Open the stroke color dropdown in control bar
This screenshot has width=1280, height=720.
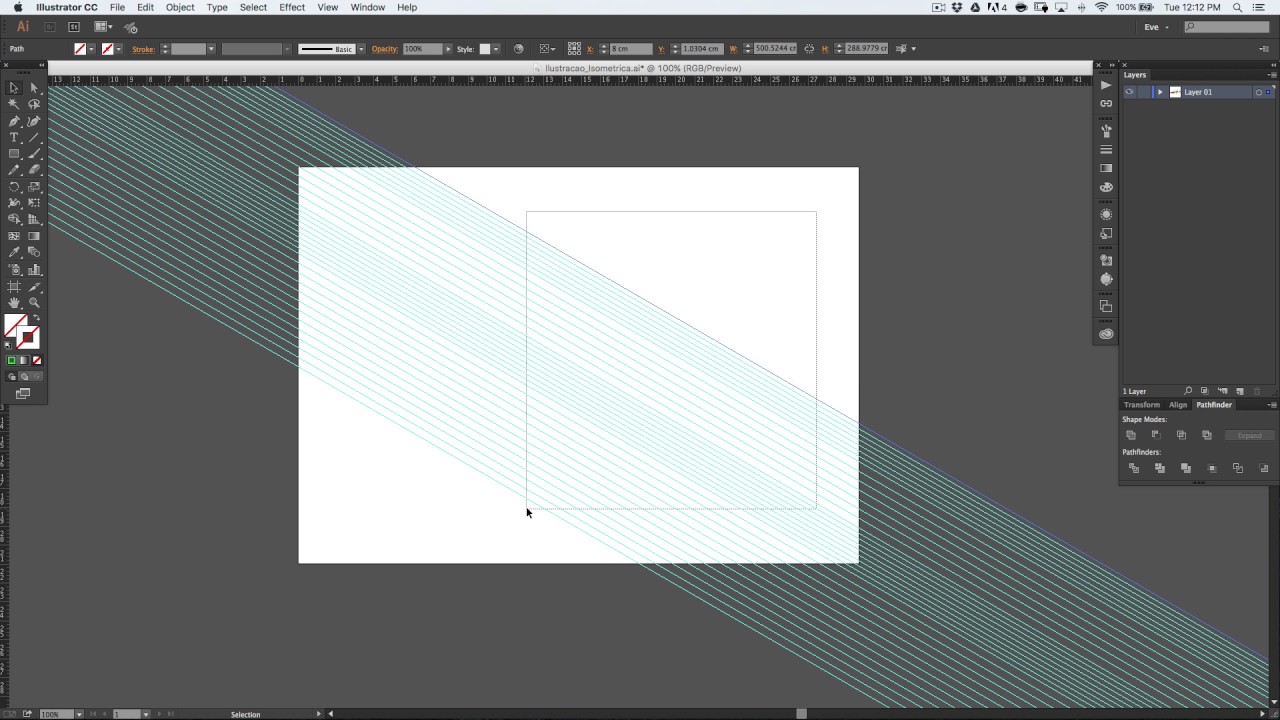tap(119, 49)
